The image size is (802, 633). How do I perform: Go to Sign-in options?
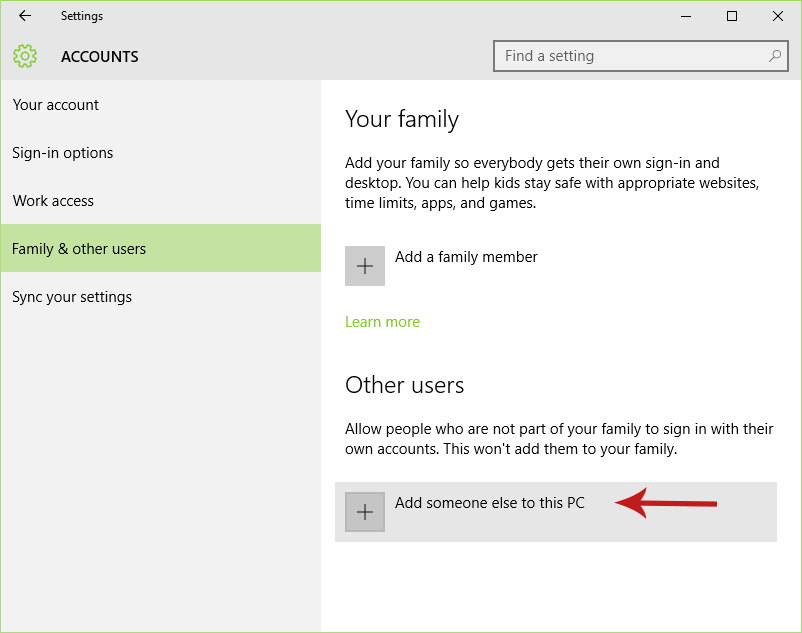[x=62, y=153]
